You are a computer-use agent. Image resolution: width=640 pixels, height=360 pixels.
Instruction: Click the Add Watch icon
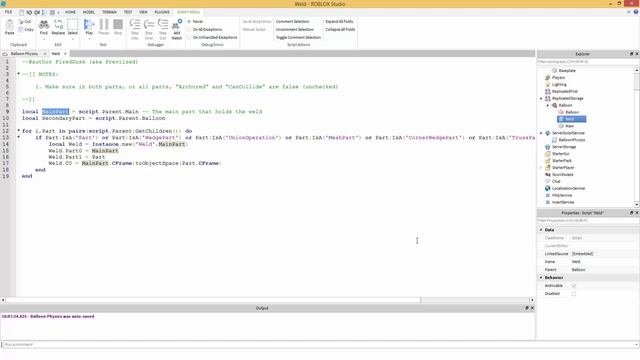[x=177, y=24]
